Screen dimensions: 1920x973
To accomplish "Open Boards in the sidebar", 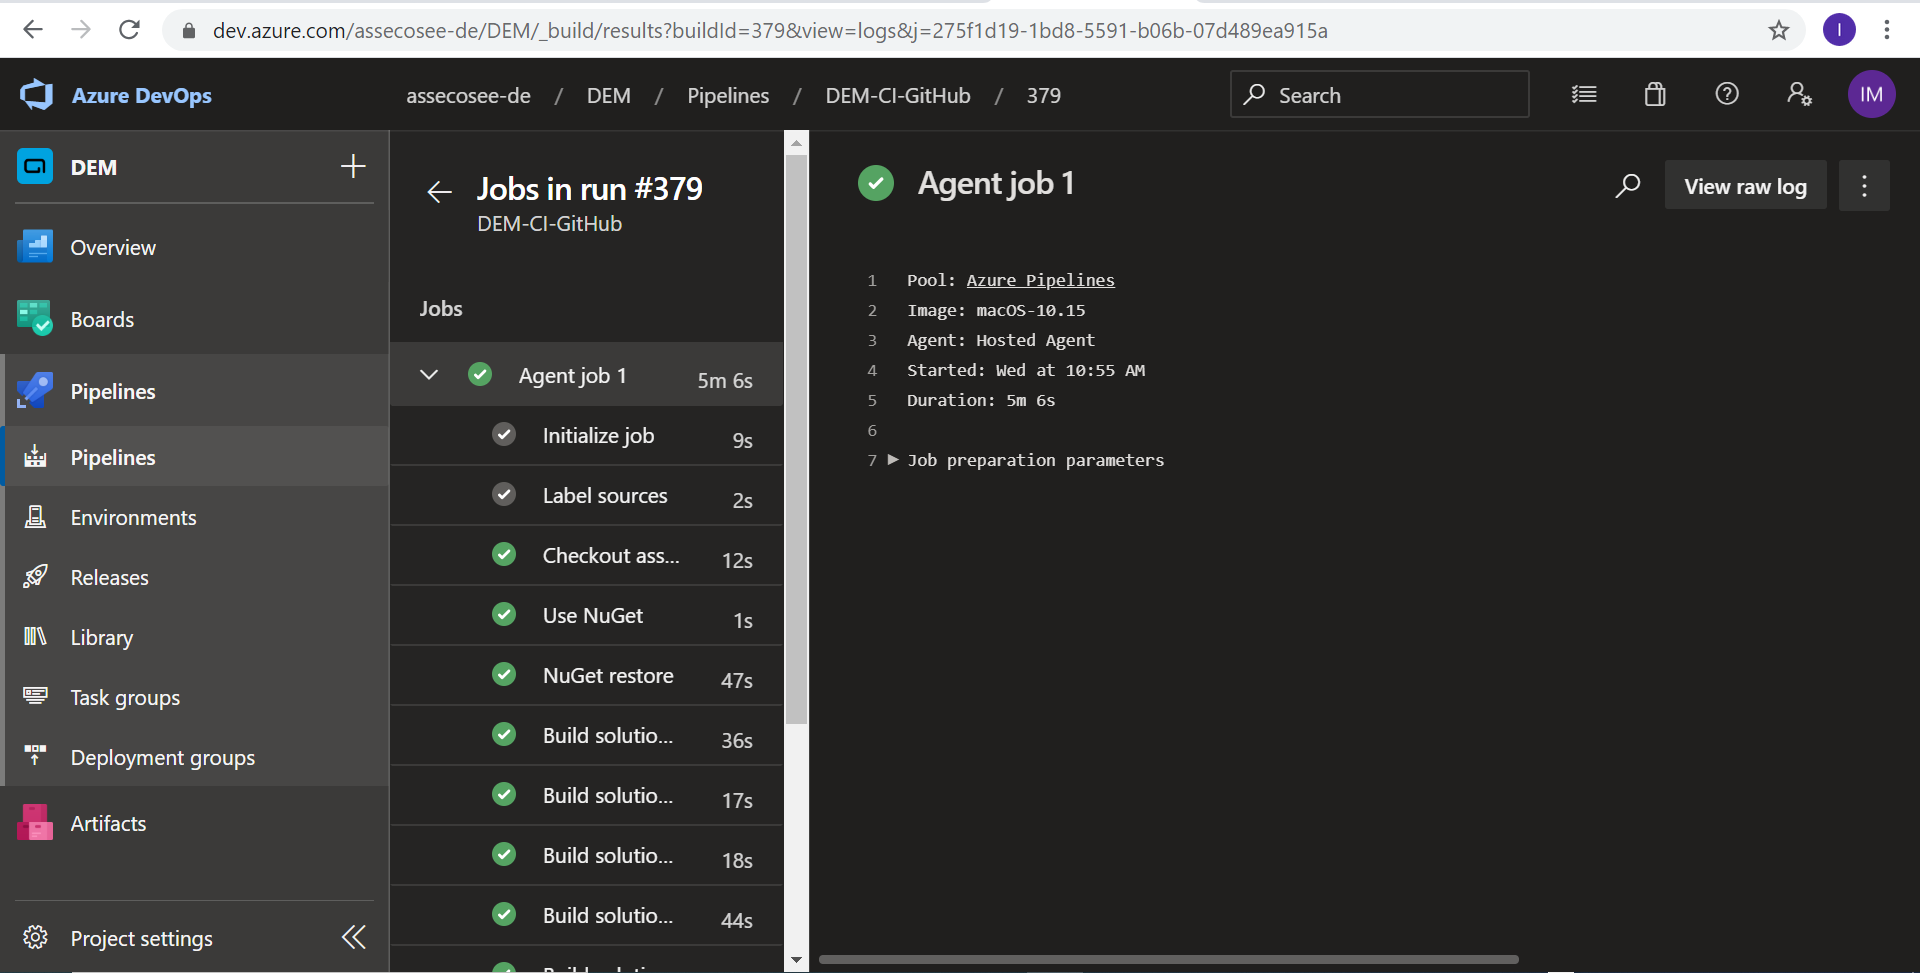I will (195, 319).
